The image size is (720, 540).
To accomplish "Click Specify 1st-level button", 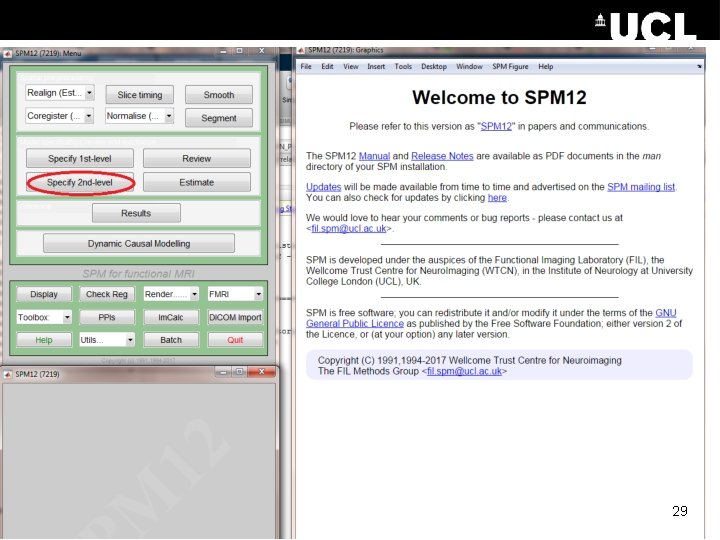I will (x=80, y=158).
